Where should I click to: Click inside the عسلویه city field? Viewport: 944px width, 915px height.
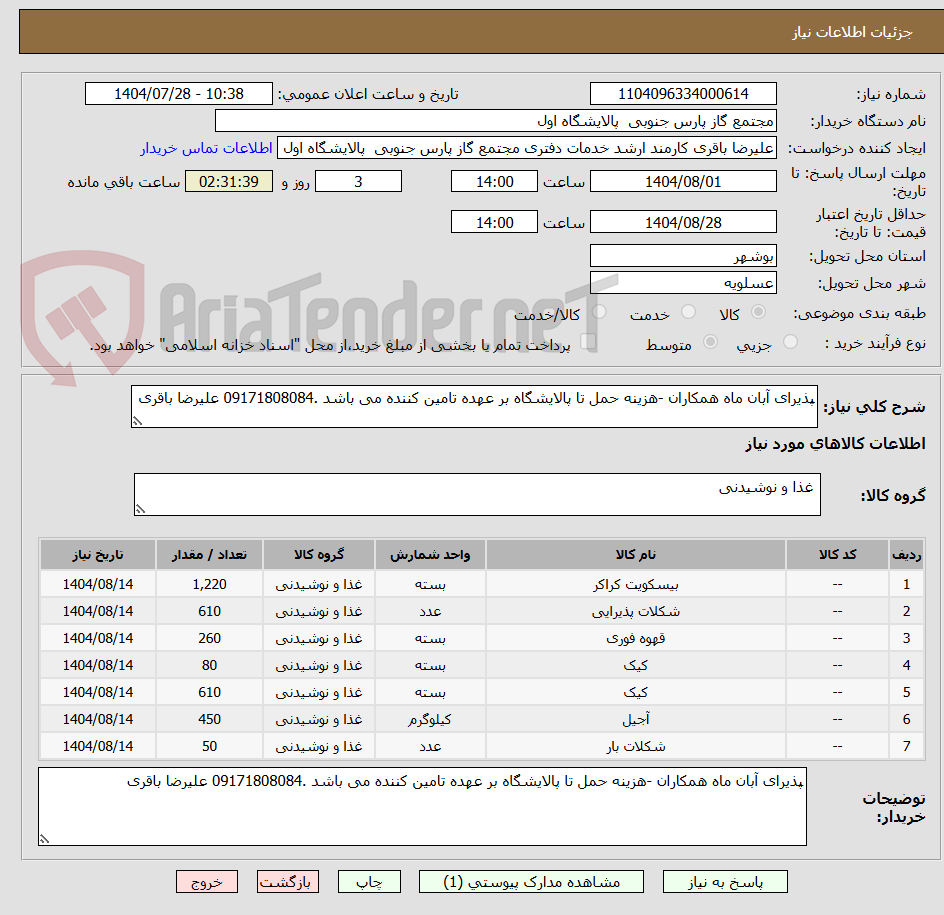(x=683, y=283)
